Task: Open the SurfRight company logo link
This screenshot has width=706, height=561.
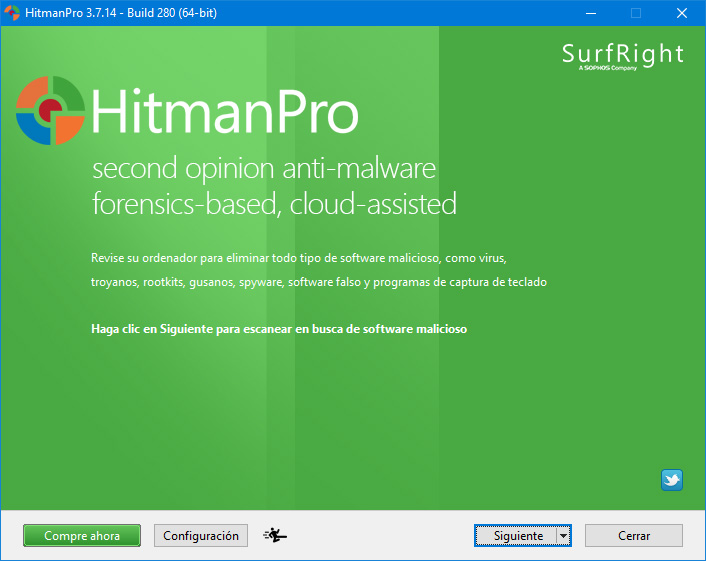Action: click(623, 56)
